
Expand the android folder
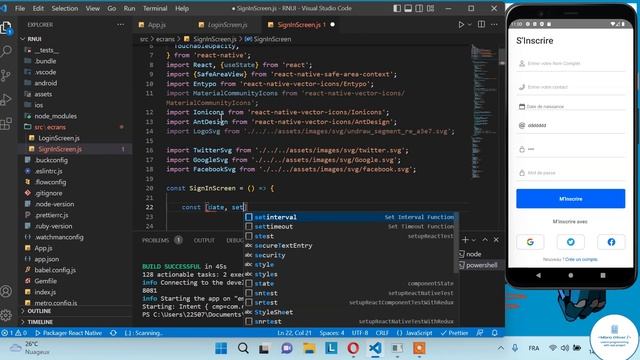pyautogui.click(x=46, y=83)
